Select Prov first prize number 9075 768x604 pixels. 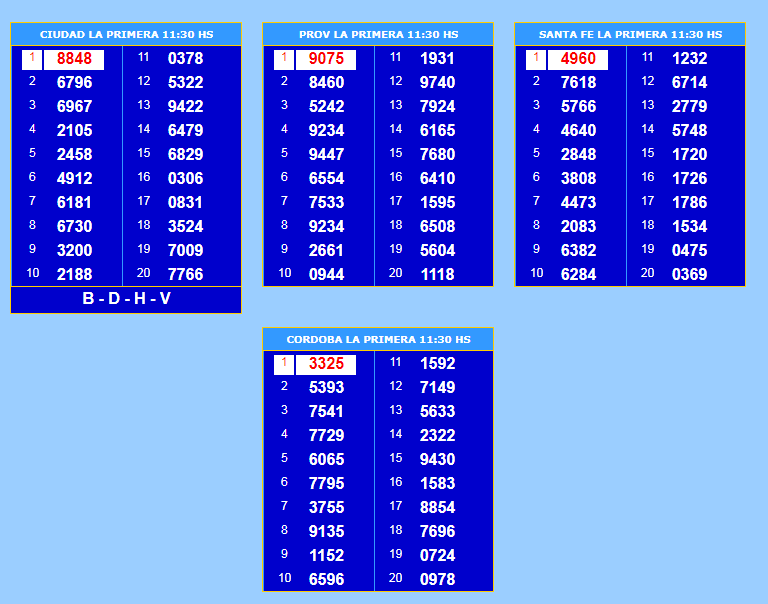point(326,59)
